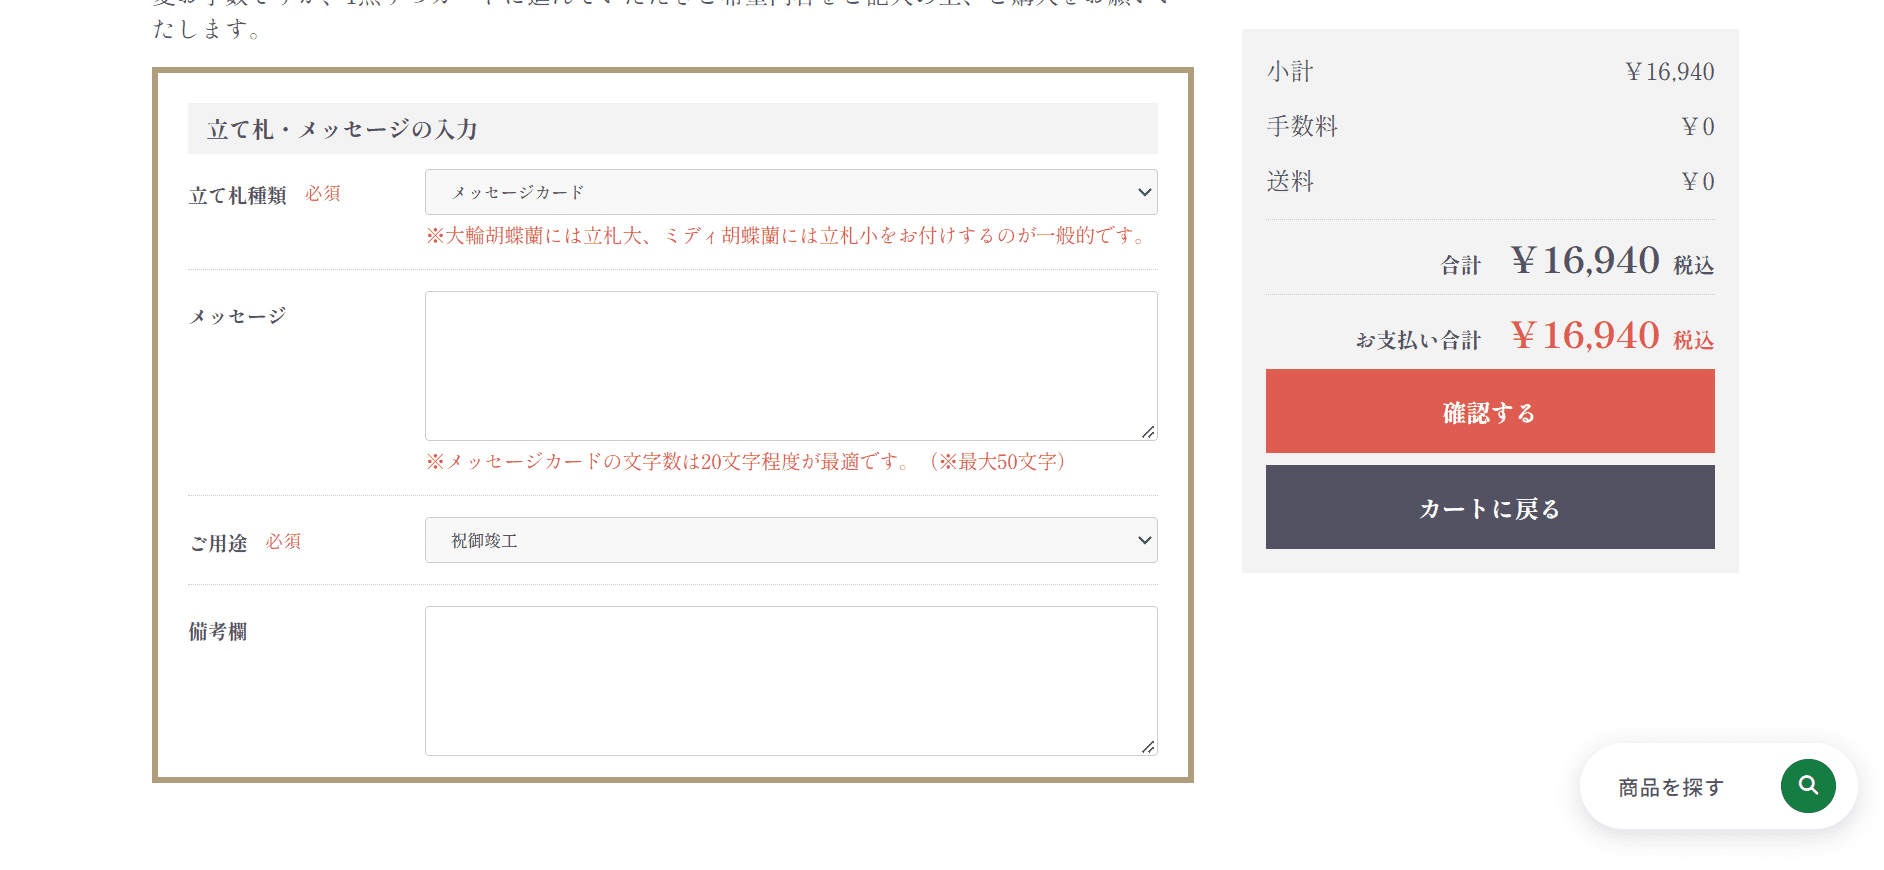Viewport: 1884px width, 870px height.
Task: Click the 合計 total label
Action: tap(1461, 265)
